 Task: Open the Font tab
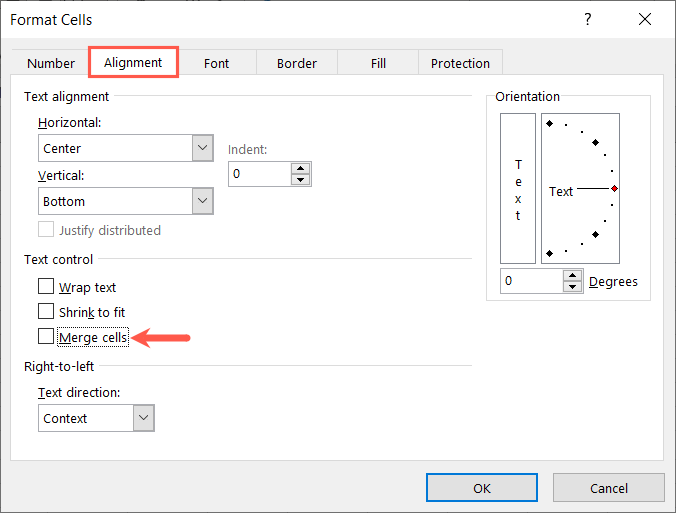click(216, 63)
